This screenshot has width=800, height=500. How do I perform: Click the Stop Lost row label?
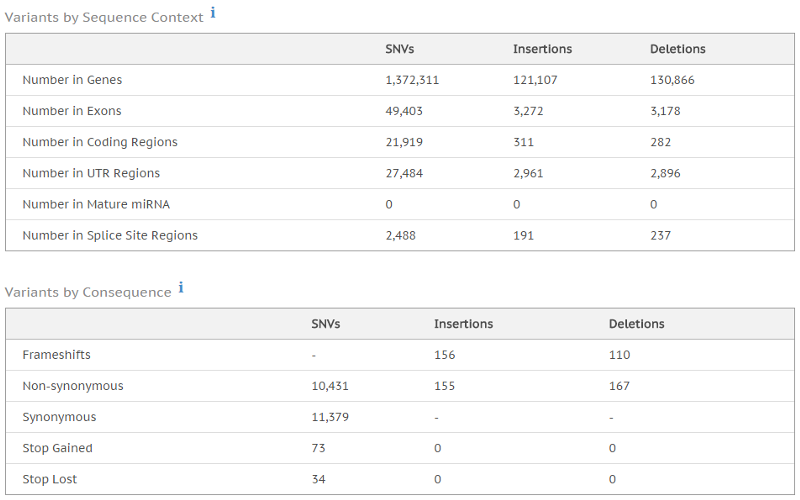(50, 479)
